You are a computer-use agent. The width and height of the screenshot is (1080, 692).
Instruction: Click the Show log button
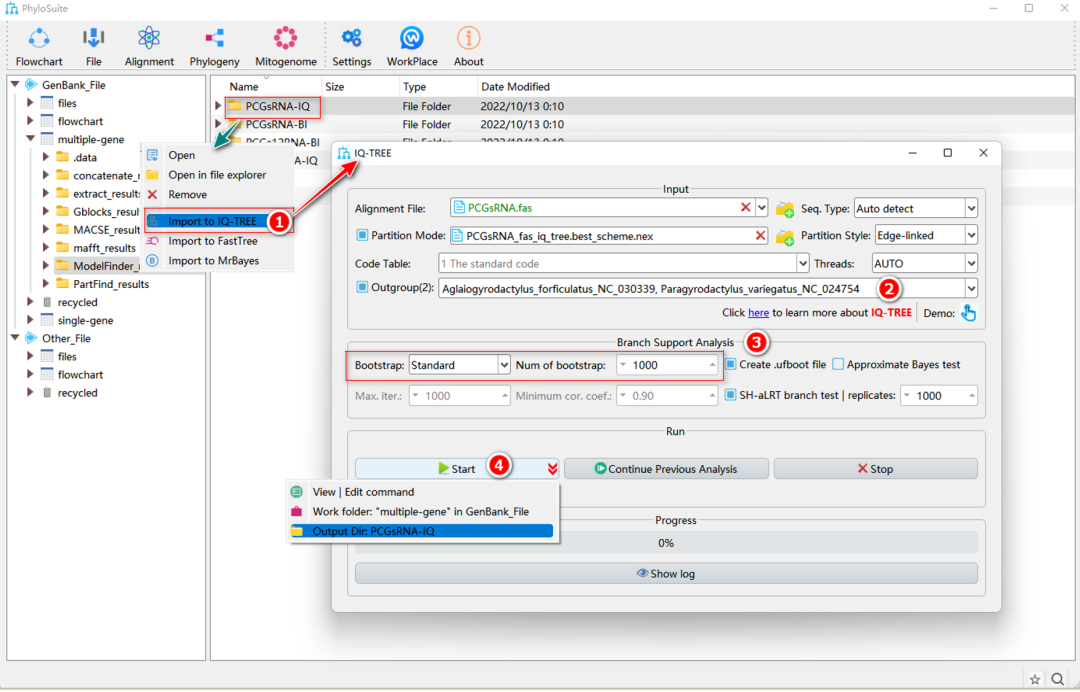pyautogui.click(x=666, y=574)
